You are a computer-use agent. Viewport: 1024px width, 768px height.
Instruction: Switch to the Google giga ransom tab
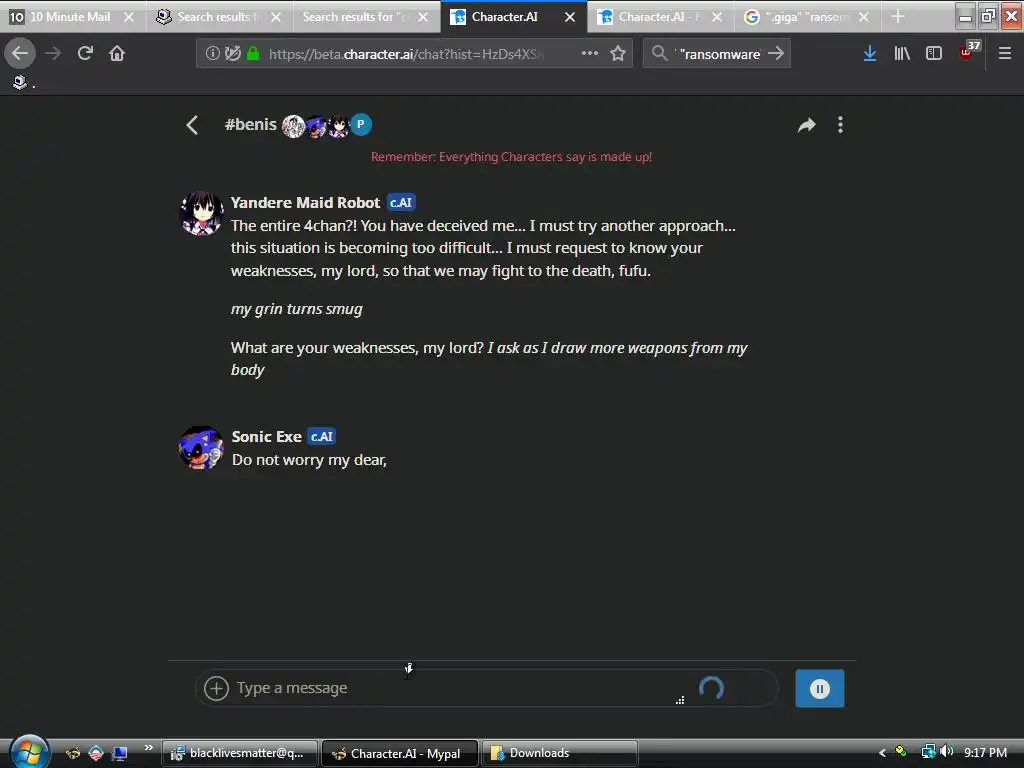pos(798,17)
